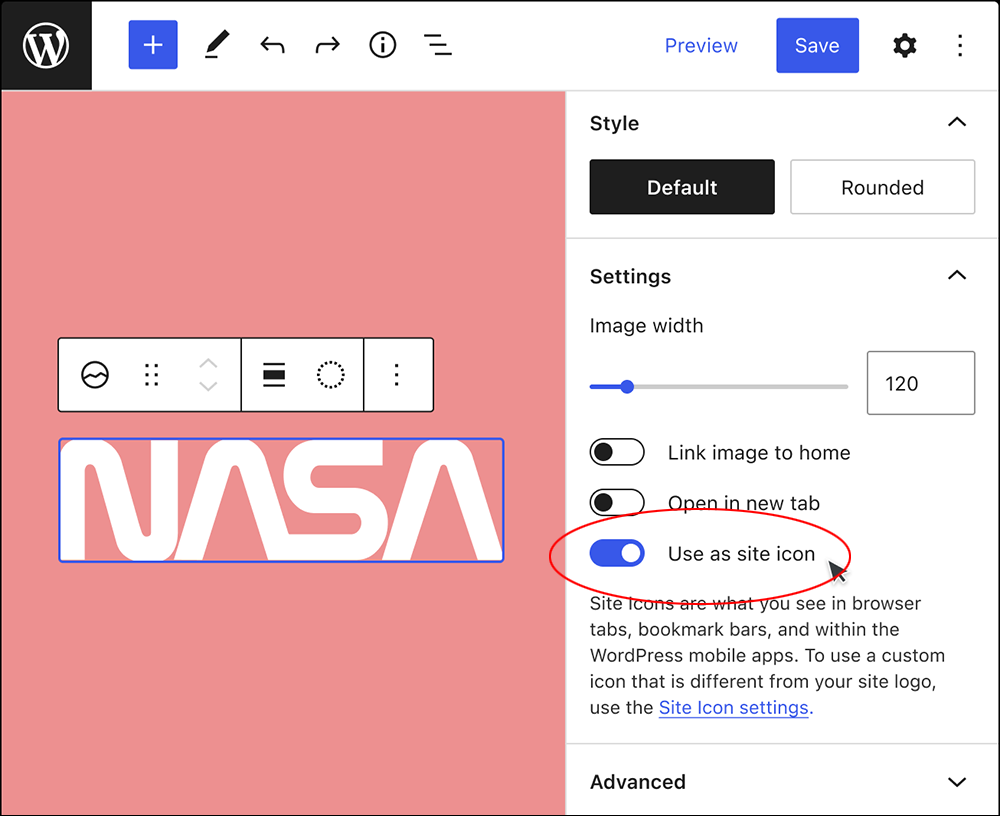This screenshot has height=816, width=1000.
Task: Click the block drag handle dots
Action: pos(151,375)
